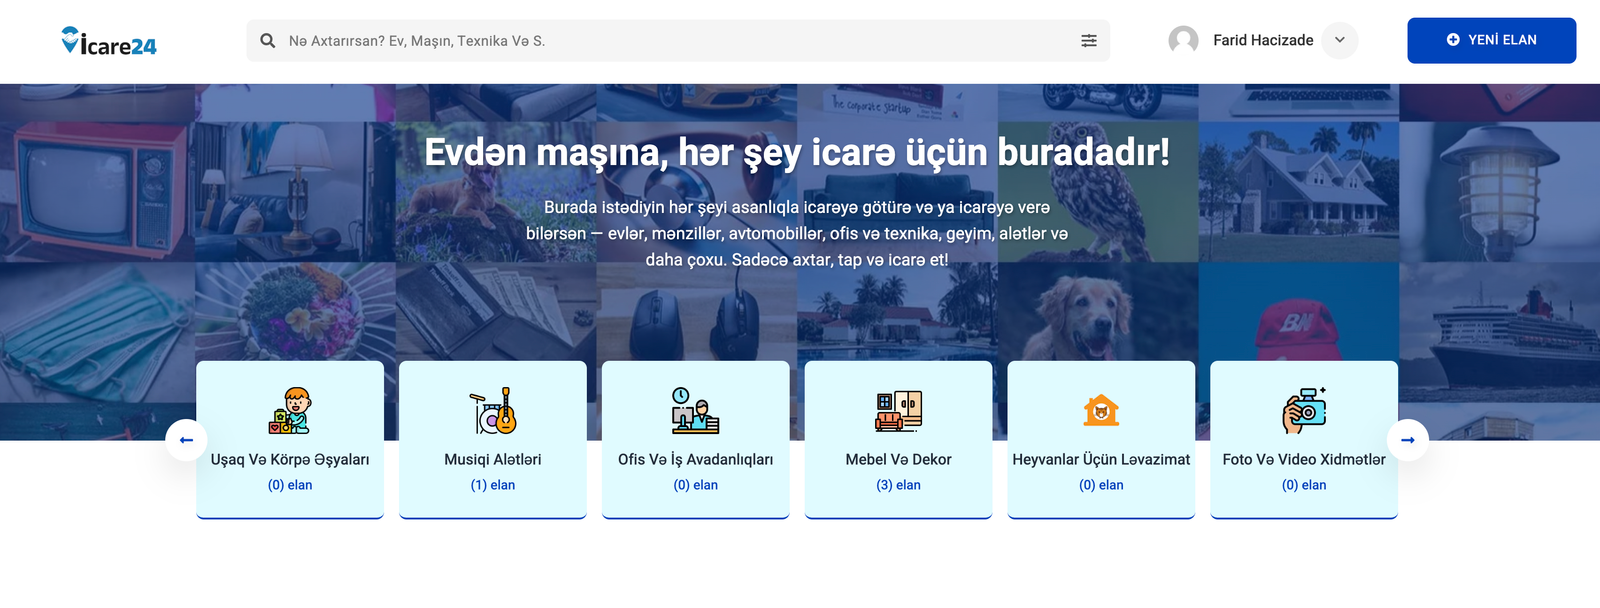Viewport: 1600px width, 608px height.
Task: Open search filter settings icon
Action: point(1089,41)
